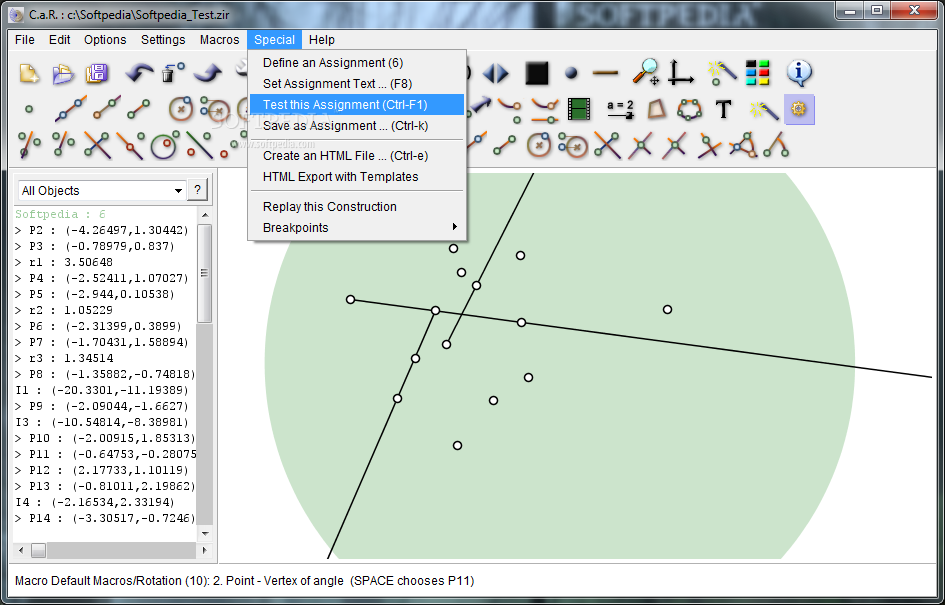Click the '?' help button beside All Objects
The height and width of the screenshot is (605, 945).
(x=198, y=190)
